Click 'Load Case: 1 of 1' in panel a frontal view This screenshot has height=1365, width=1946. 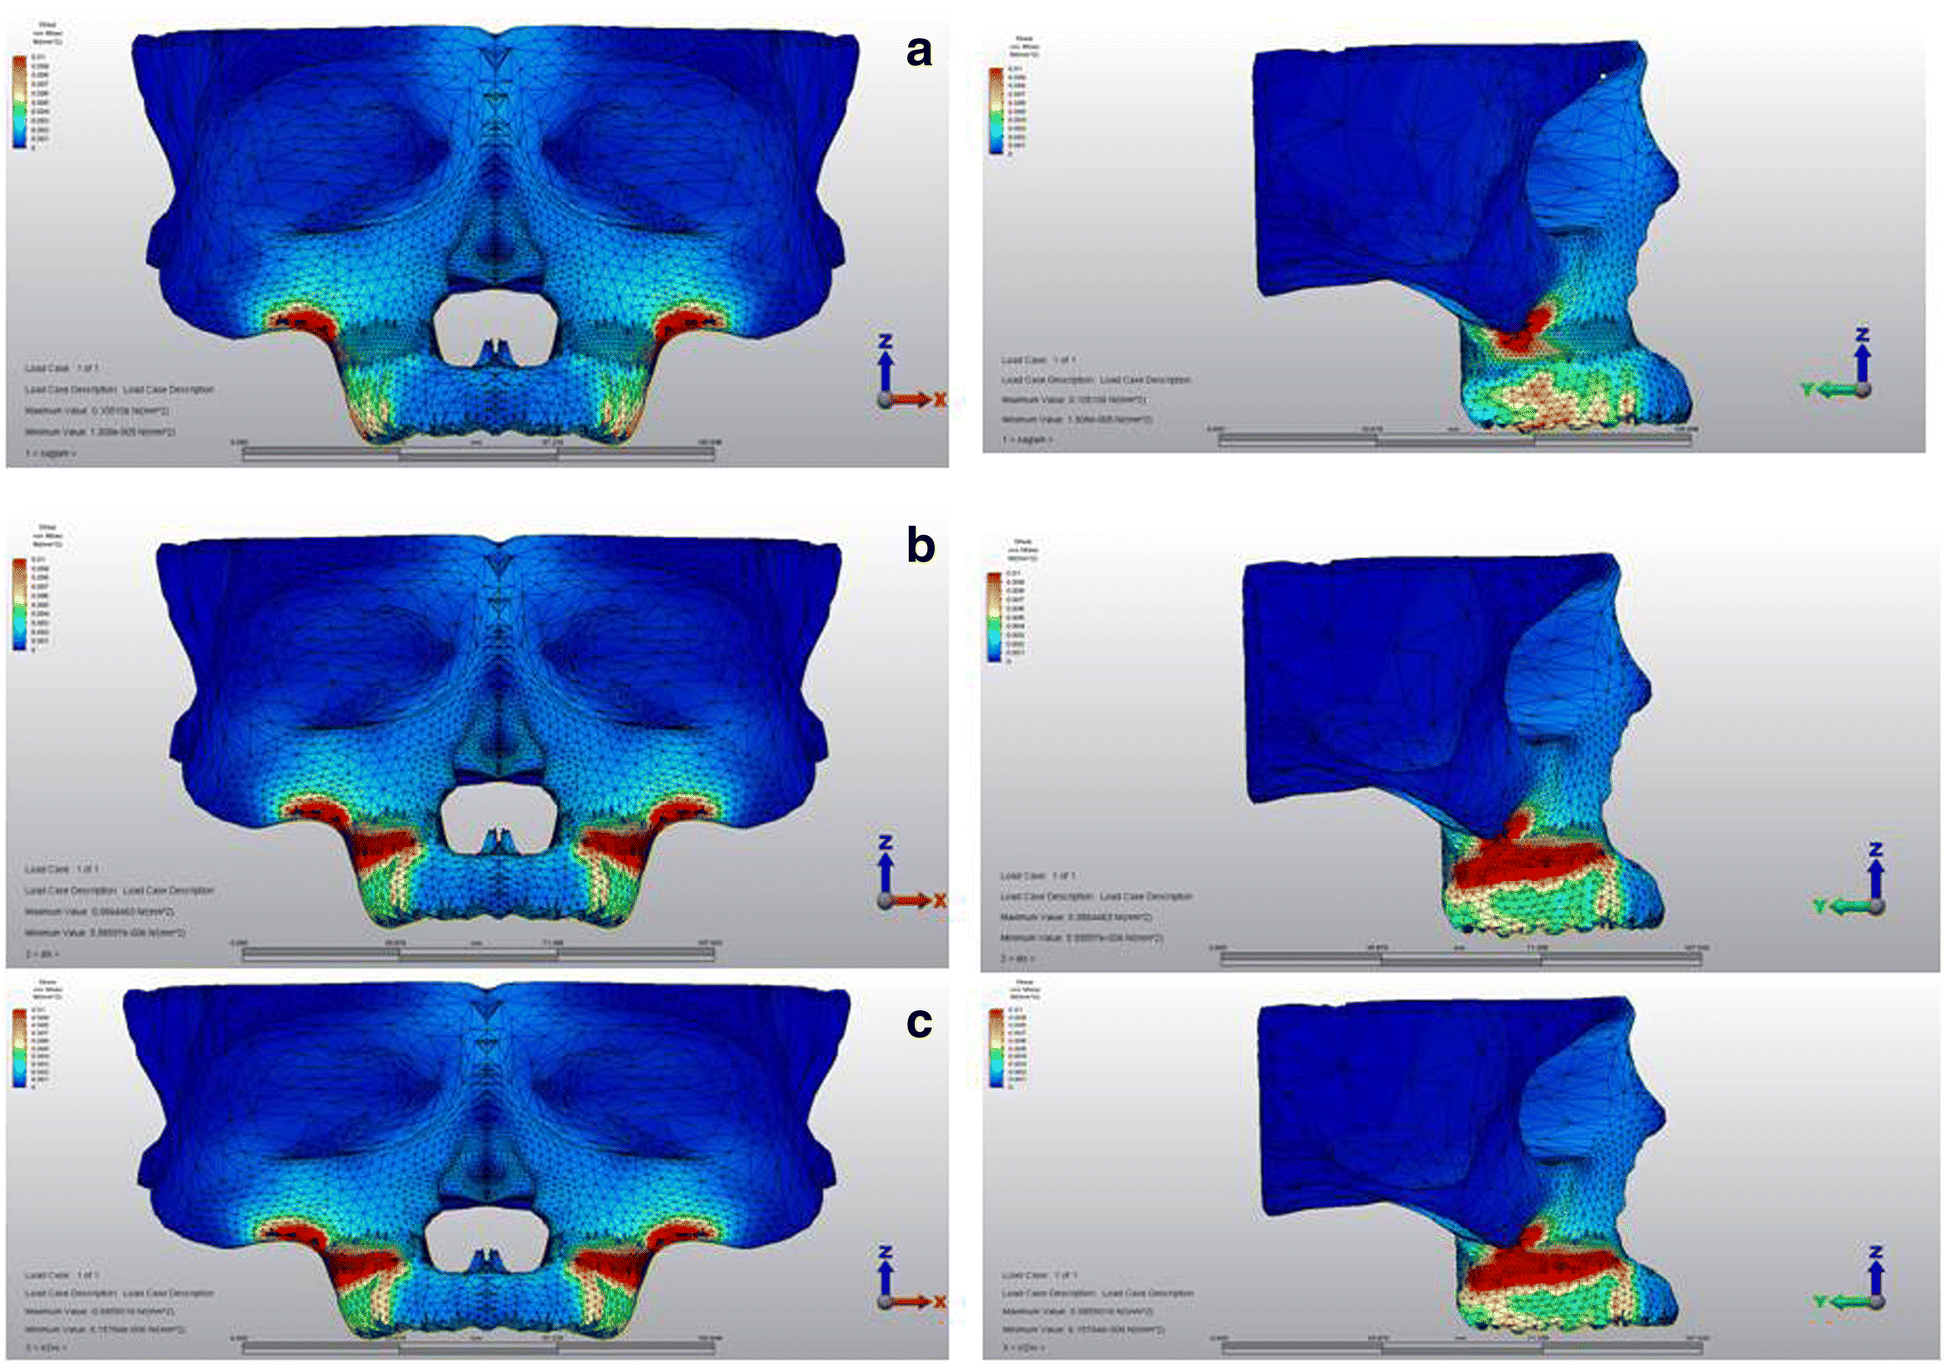pos(61,368)
